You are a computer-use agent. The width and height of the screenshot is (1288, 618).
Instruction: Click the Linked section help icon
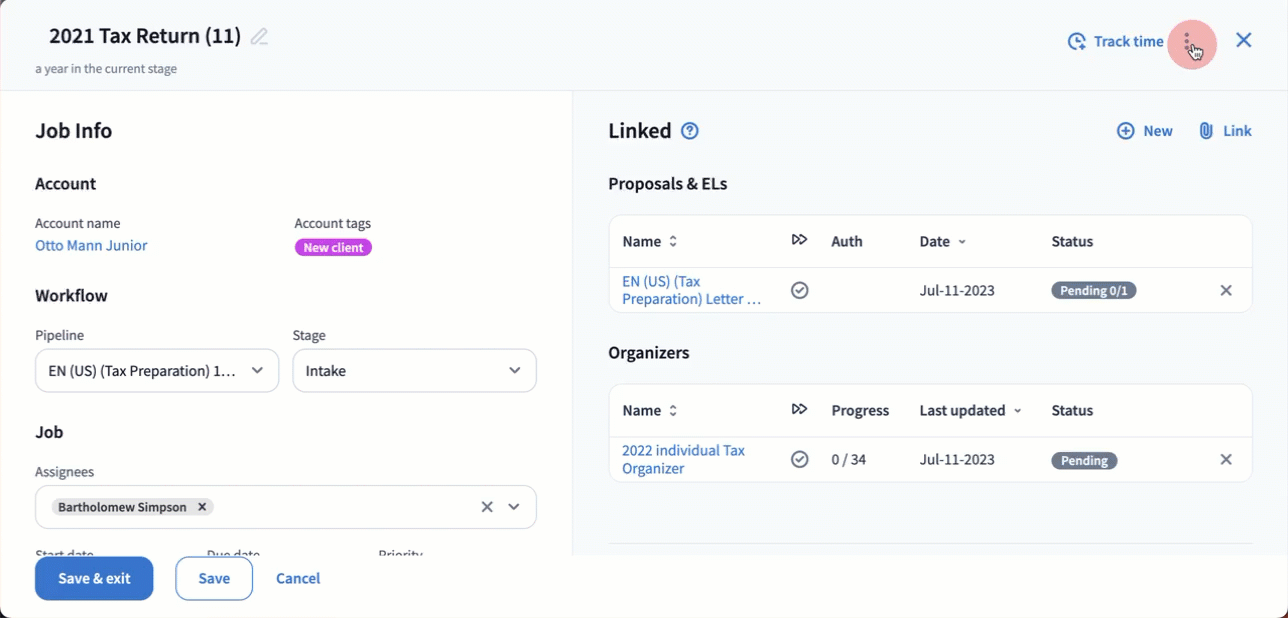[x=689, y=131]
